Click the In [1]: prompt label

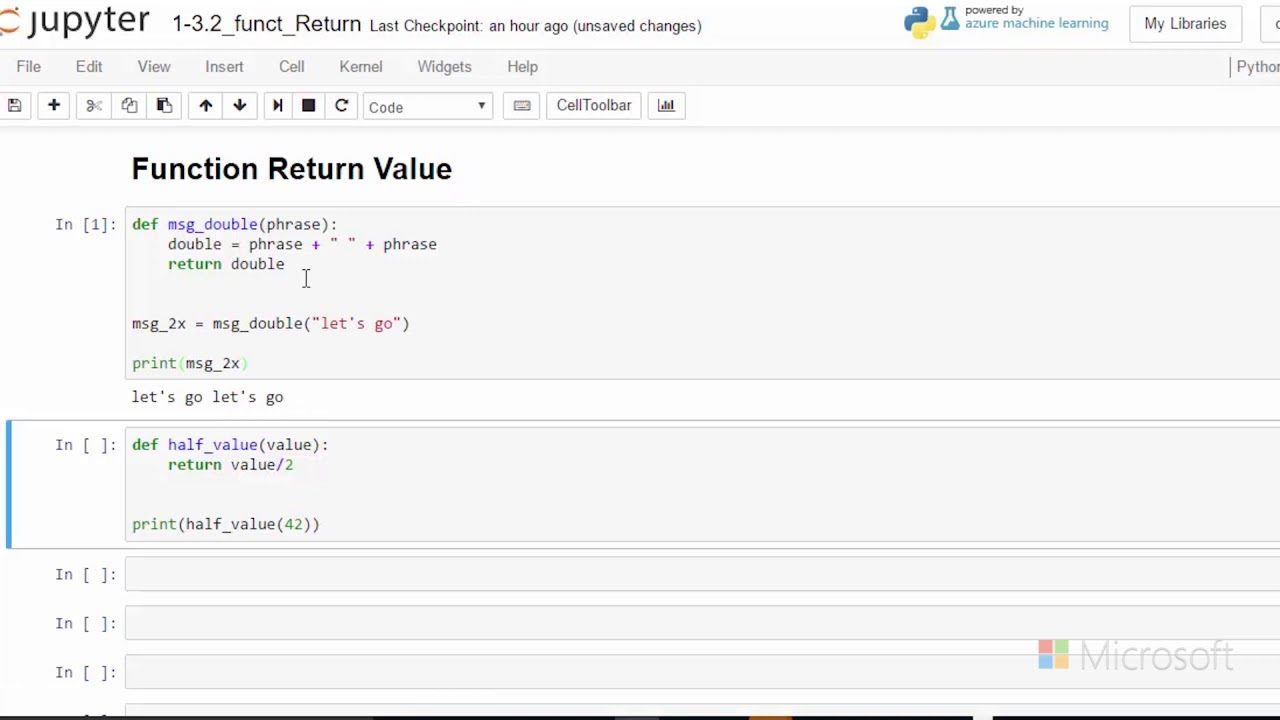point(85,224)
